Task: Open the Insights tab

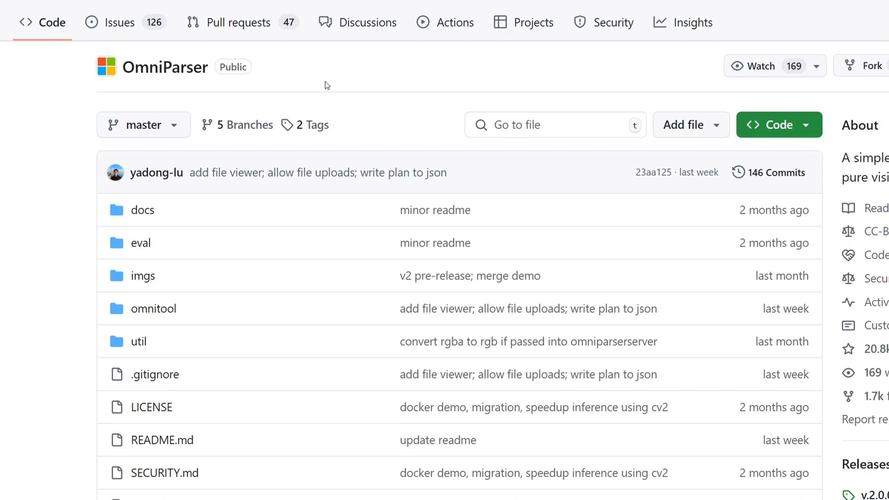Action: click(x=683, y=22)
